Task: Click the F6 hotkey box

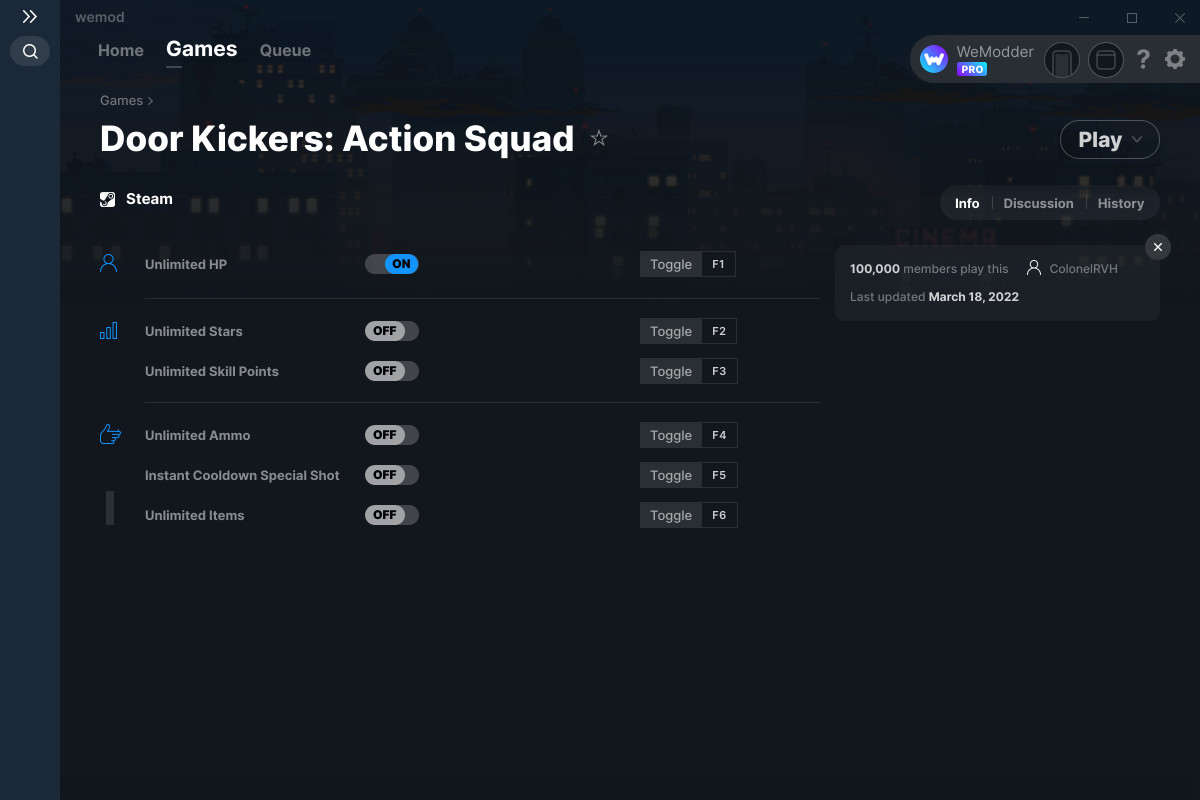Action: click(x=719, y=515)
